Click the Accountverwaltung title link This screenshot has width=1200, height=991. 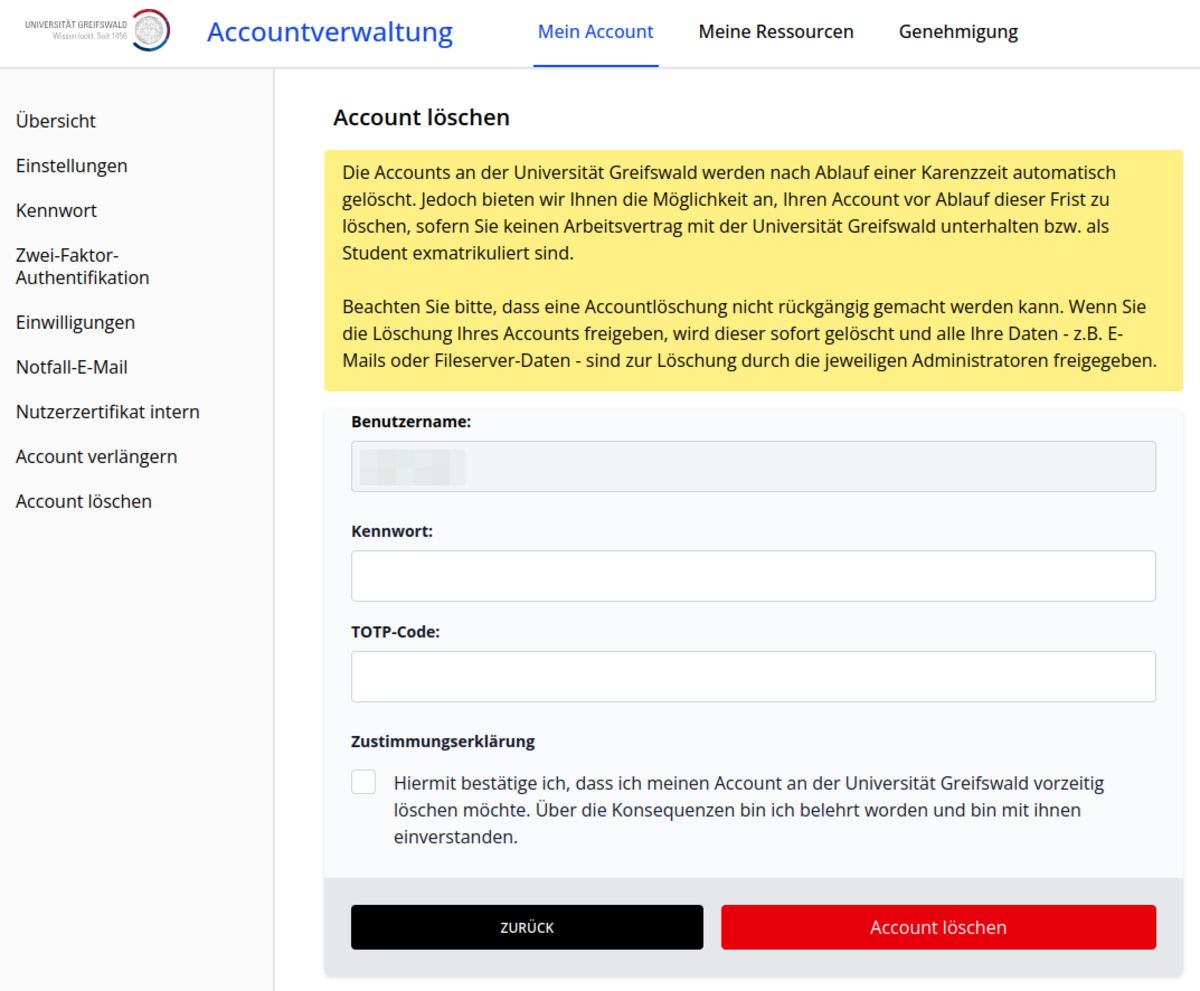tap(329, 32)
